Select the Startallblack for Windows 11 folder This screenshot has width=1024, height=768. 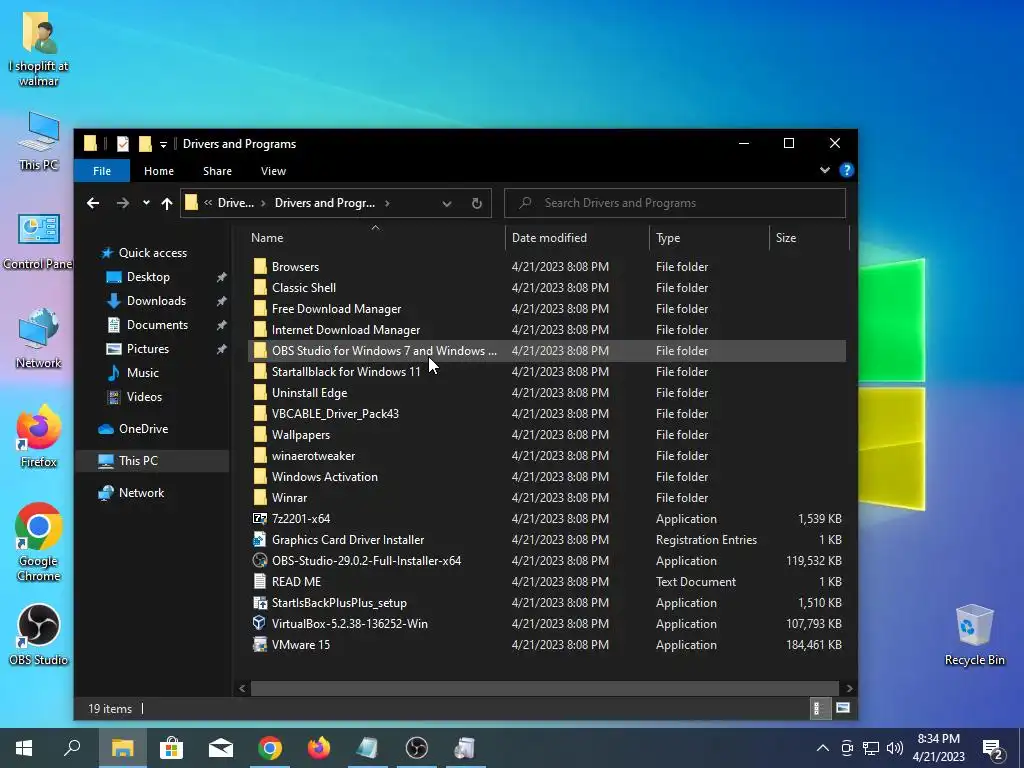click(346, 372)
